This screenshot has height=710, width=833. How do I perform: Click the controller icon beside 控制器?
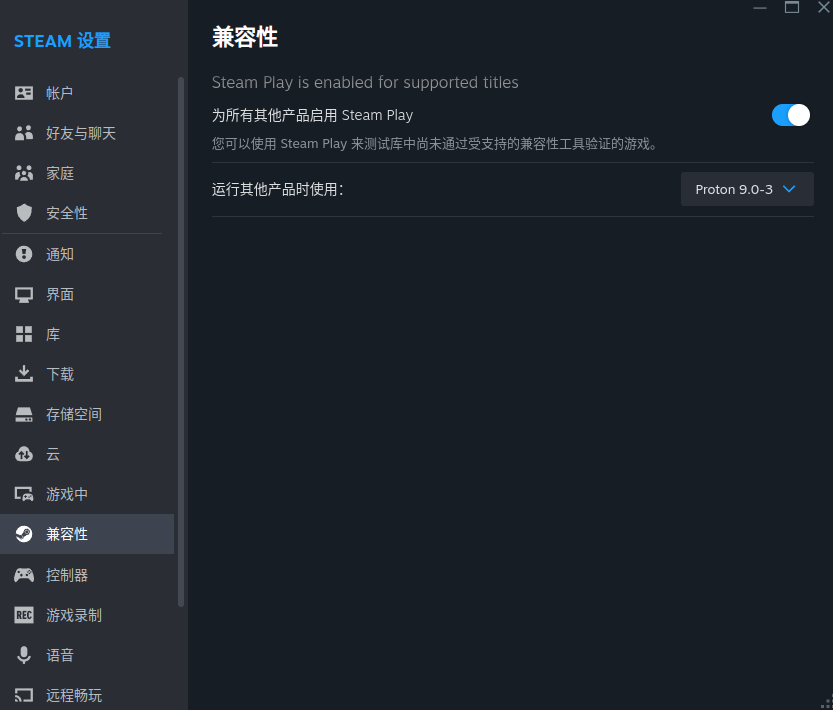pos(24,575)
